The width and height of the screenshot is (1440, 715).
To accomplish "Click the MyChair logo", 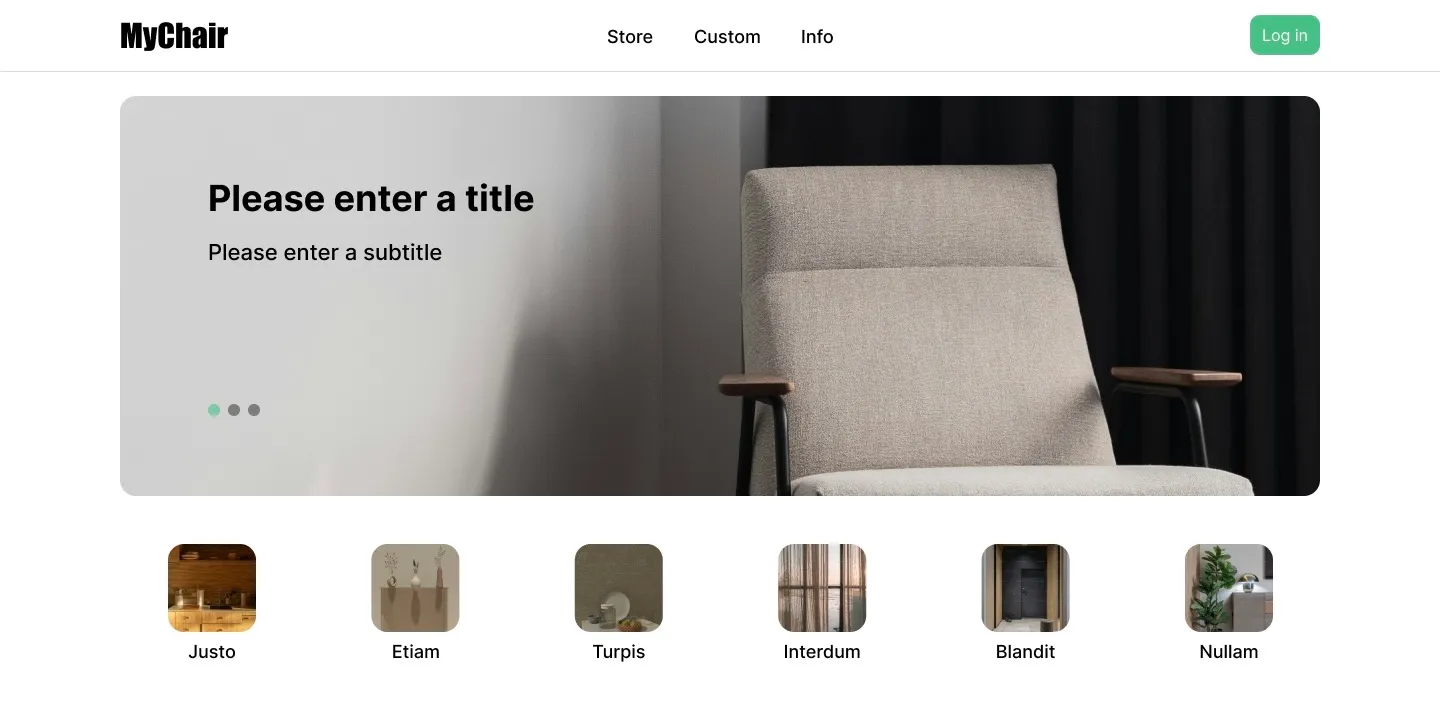I will click(174, 36).
